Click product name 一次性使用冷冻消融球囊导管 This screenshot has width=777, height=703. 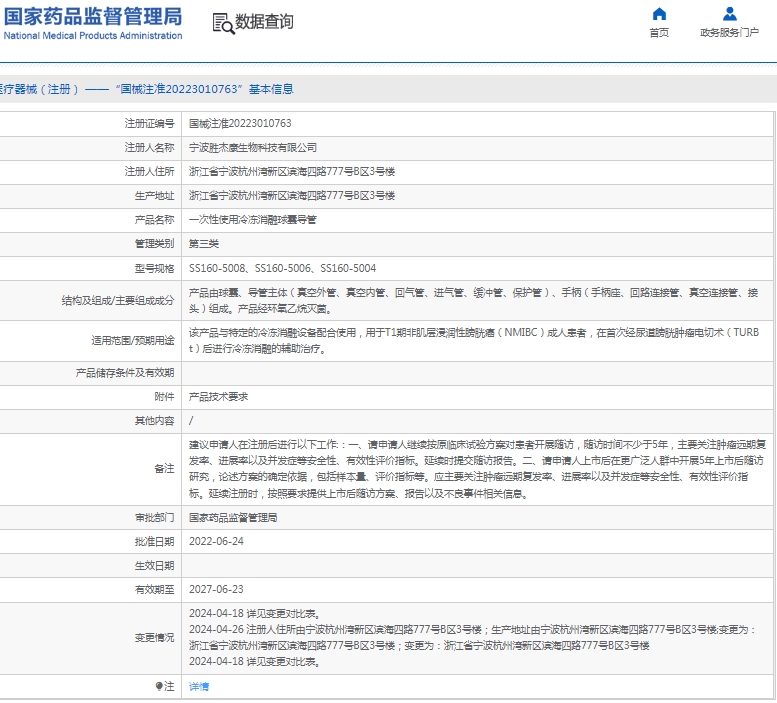pyautogui.click(x=253, y=220)
